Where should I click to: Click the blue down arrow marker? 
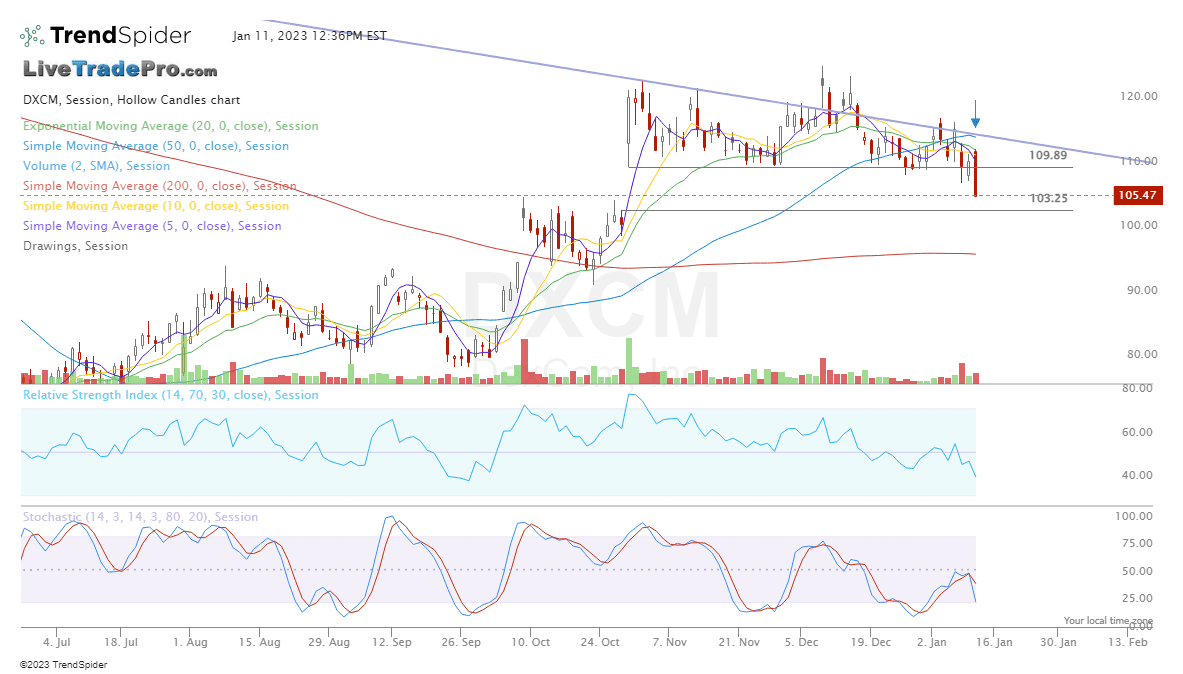point(975,123)
